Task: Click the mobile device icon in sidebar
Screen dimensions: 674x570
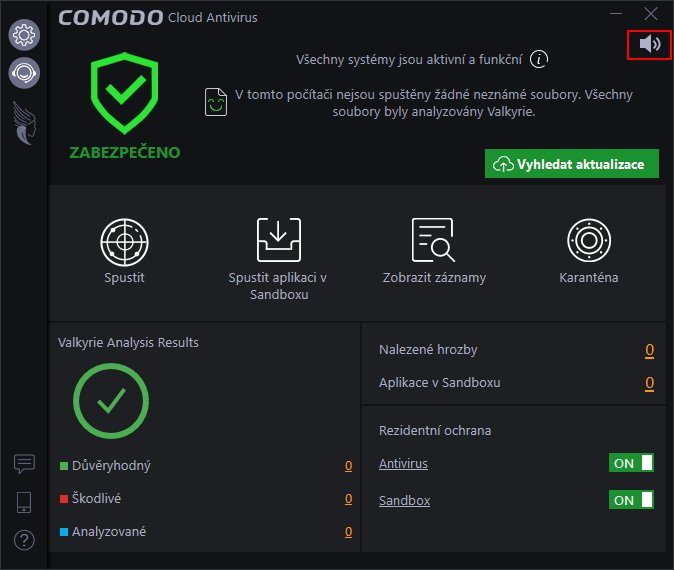Action: coord(24,502)
